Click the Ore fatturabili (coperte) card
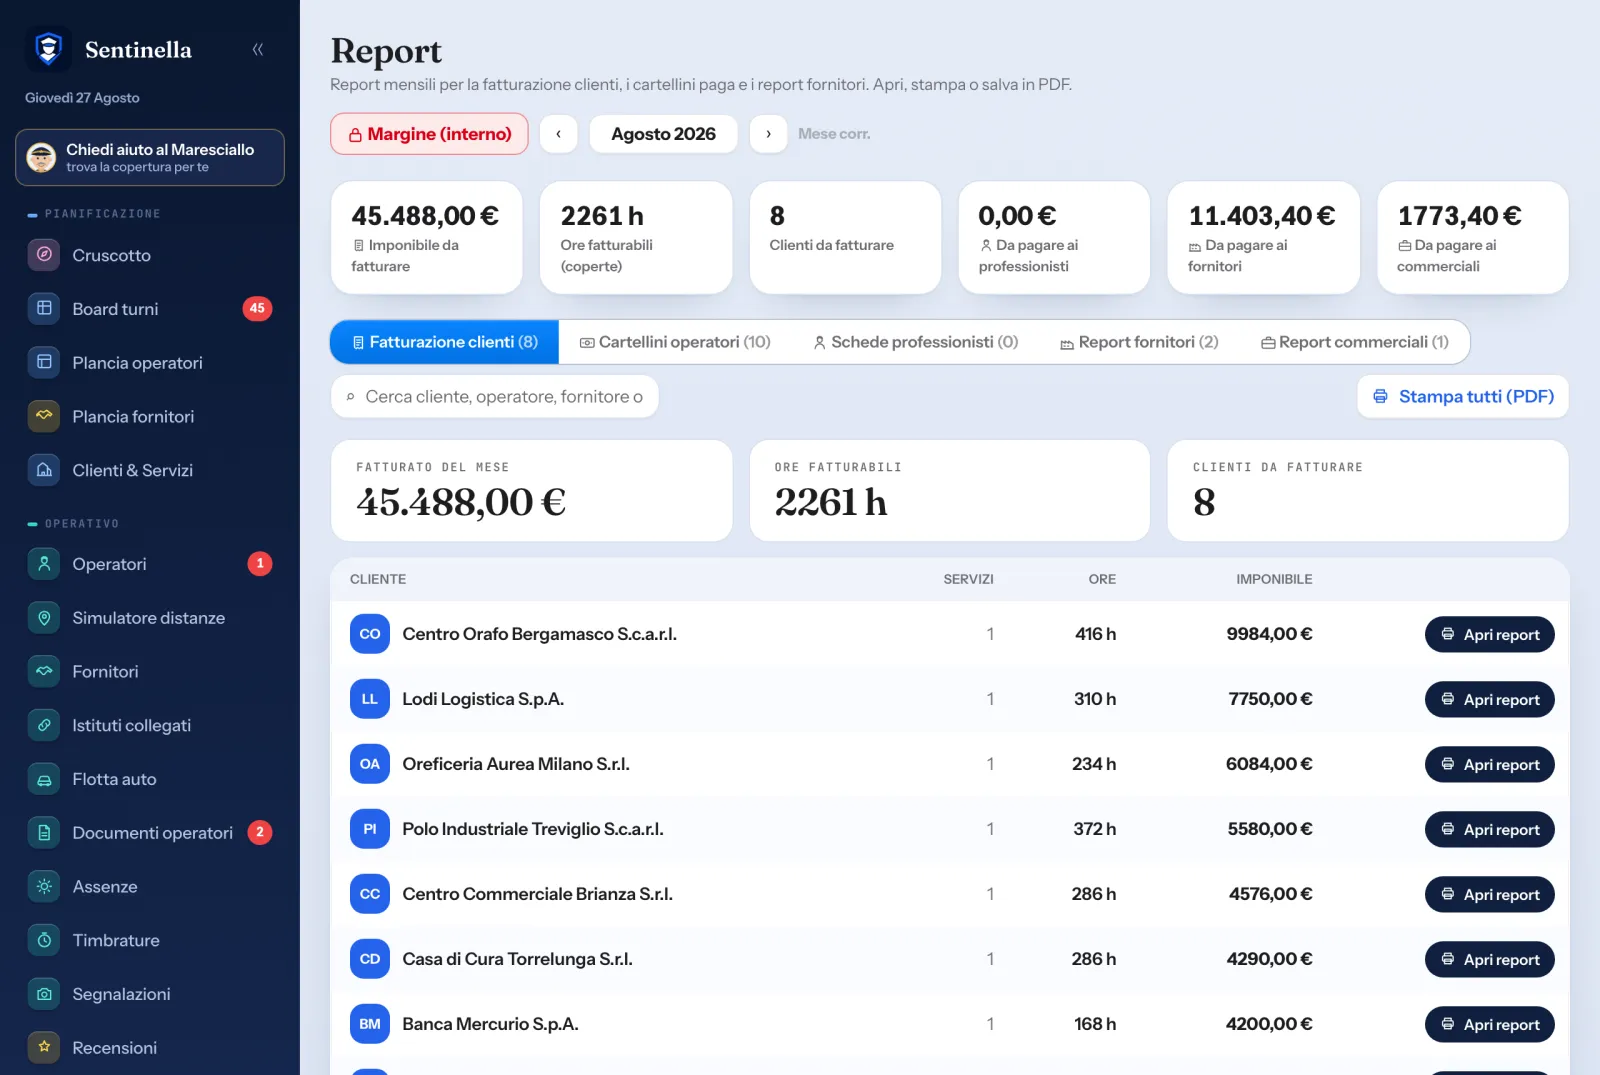This screenshot has height=1075, width=1600. pos(636,238)
